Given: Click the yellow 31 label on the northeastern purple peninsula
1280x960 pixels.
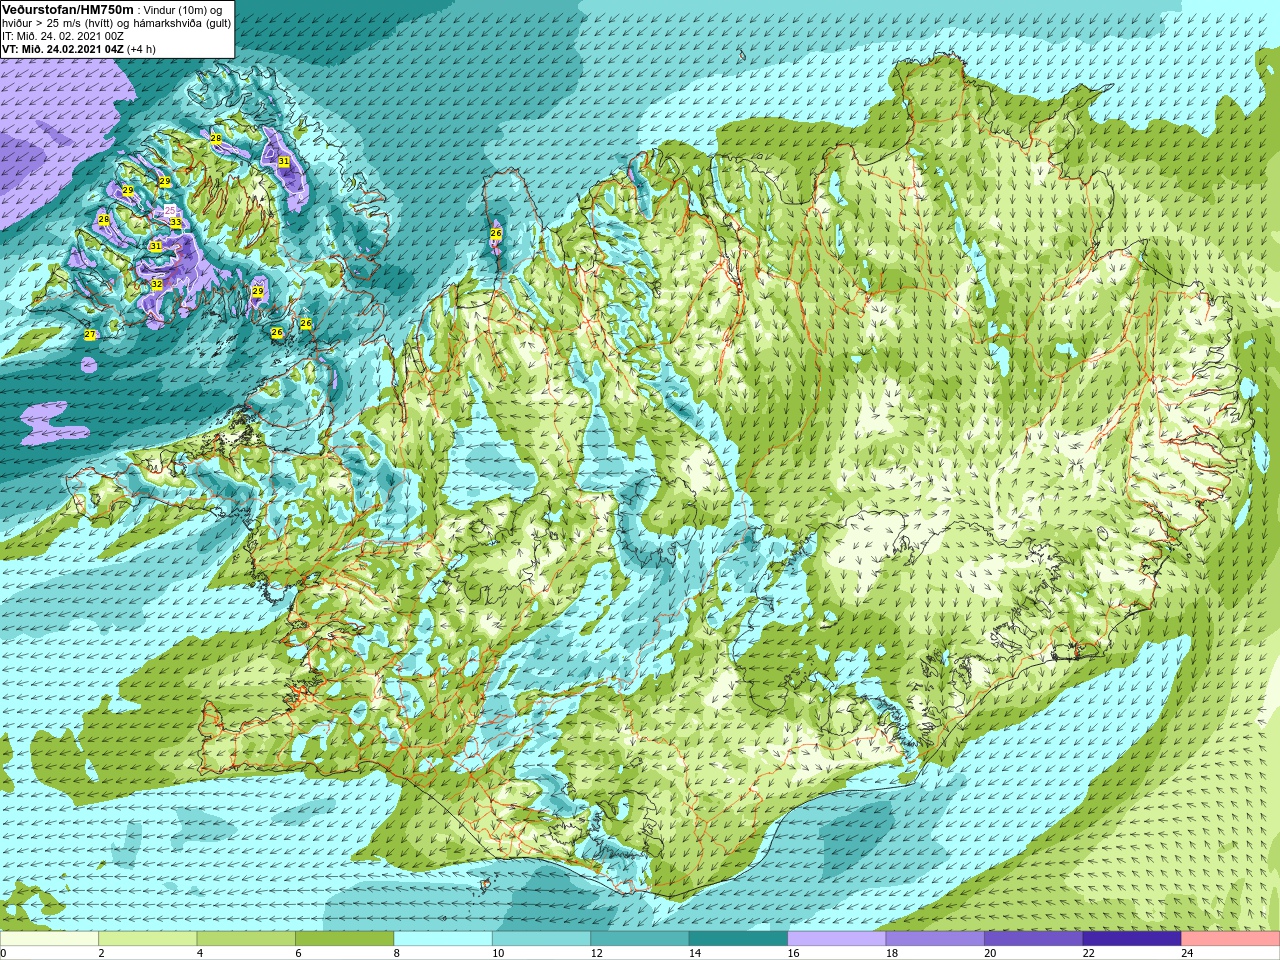Looking at the screenshot, I should point(284,161).
